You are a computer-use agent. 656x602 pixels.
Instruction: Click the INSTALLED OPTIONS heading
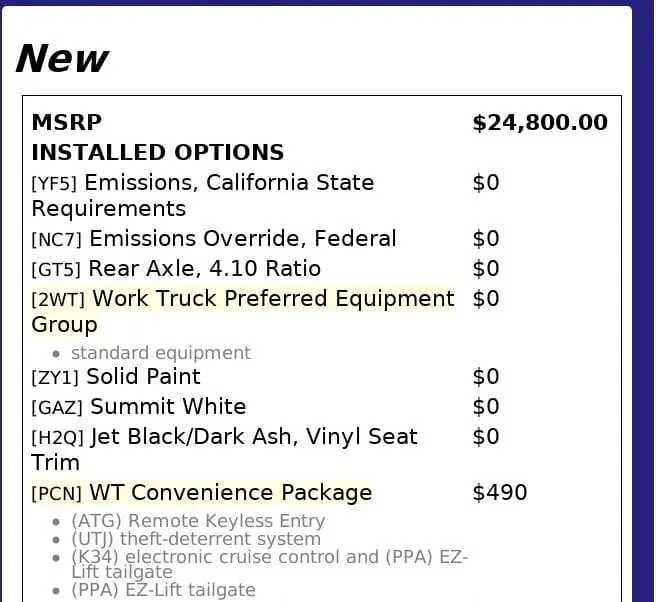point(158,153)
